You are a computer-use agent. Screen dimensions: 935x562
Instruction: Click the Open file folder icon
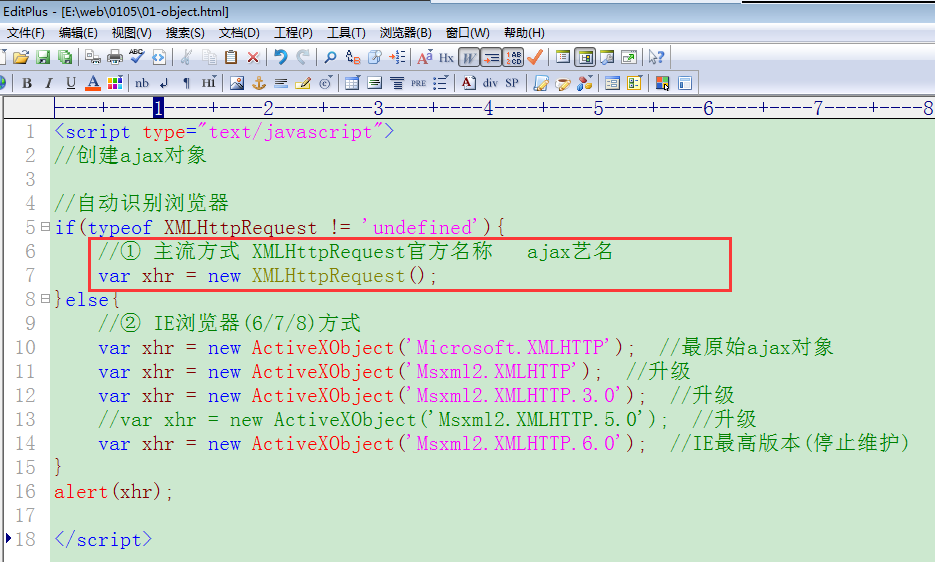[x=21, y=57]
